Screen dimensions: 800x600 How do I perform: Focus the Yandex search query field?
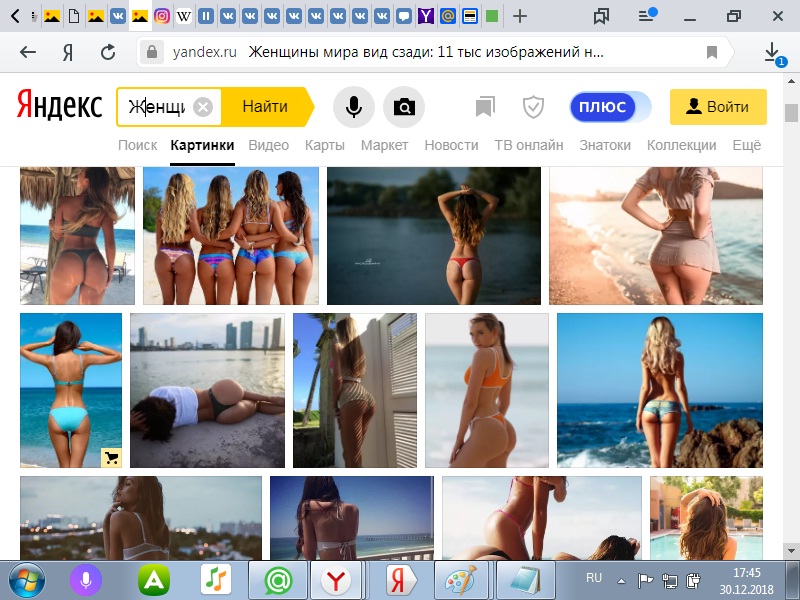tap(157, 107)
